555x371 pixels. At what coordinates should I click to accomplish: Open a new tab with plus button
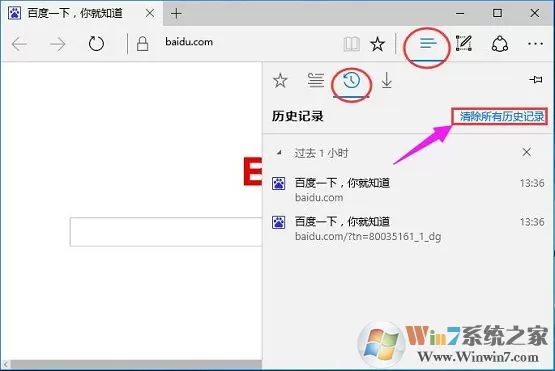[x=176, y=13]
